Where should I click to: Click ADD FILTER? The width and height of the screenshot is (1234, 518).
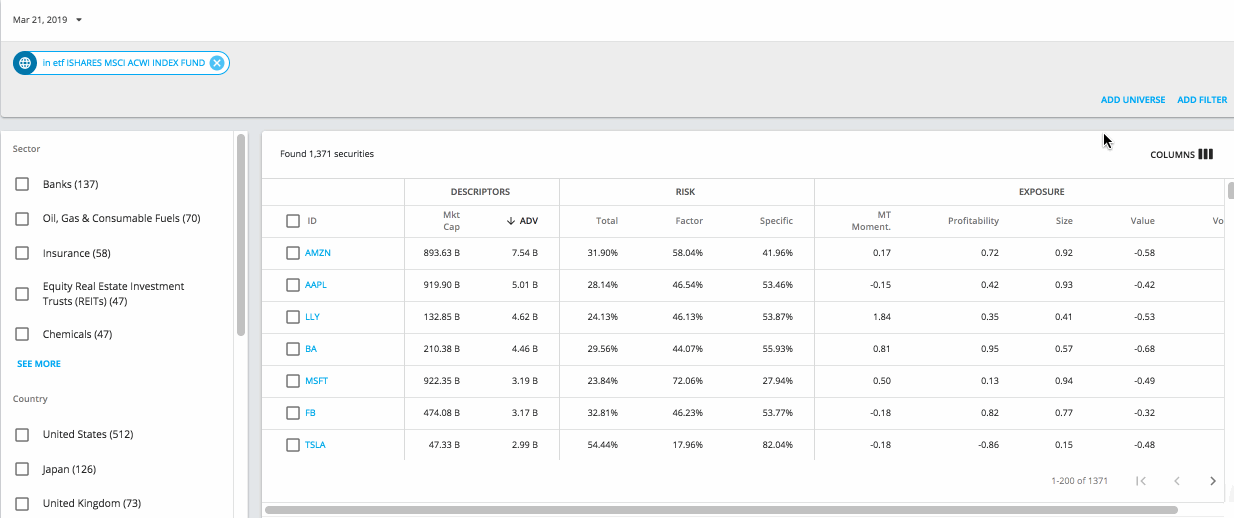point(1202,100)
